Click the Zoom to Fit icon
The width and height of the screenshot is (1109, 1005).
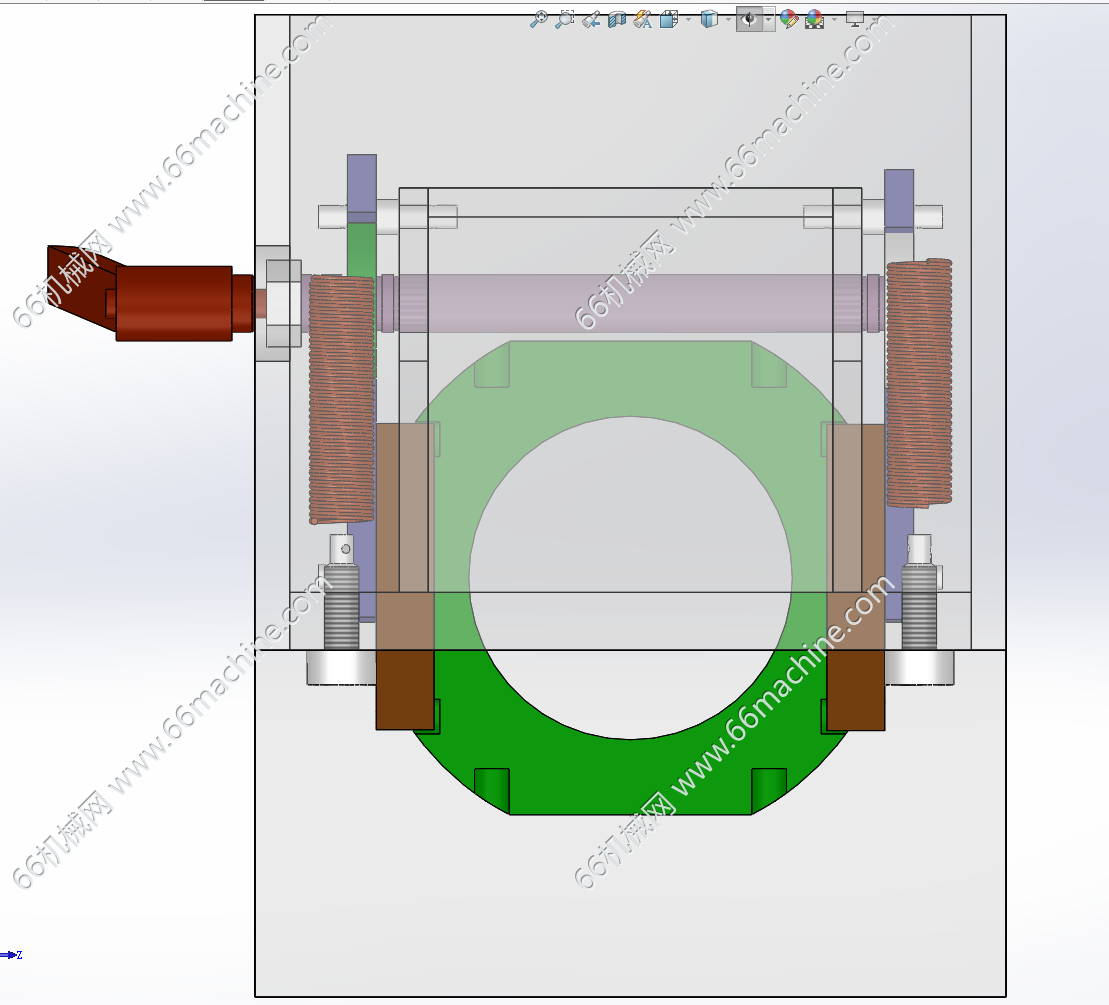pos(539,19)
